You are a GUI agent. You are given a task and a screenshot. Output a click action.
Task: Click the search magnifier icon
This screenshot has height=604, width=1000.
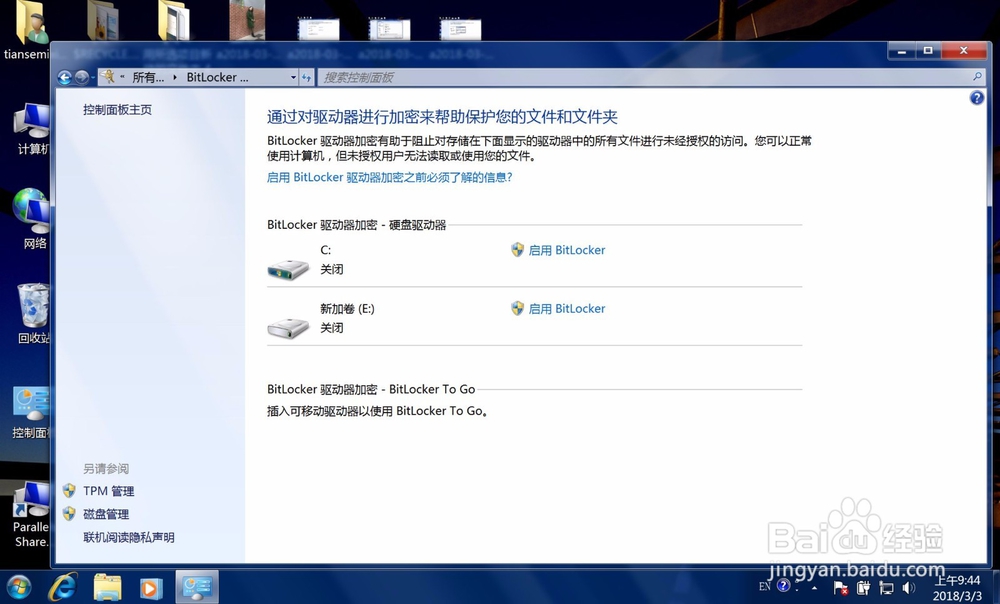(x=977, y=77)
